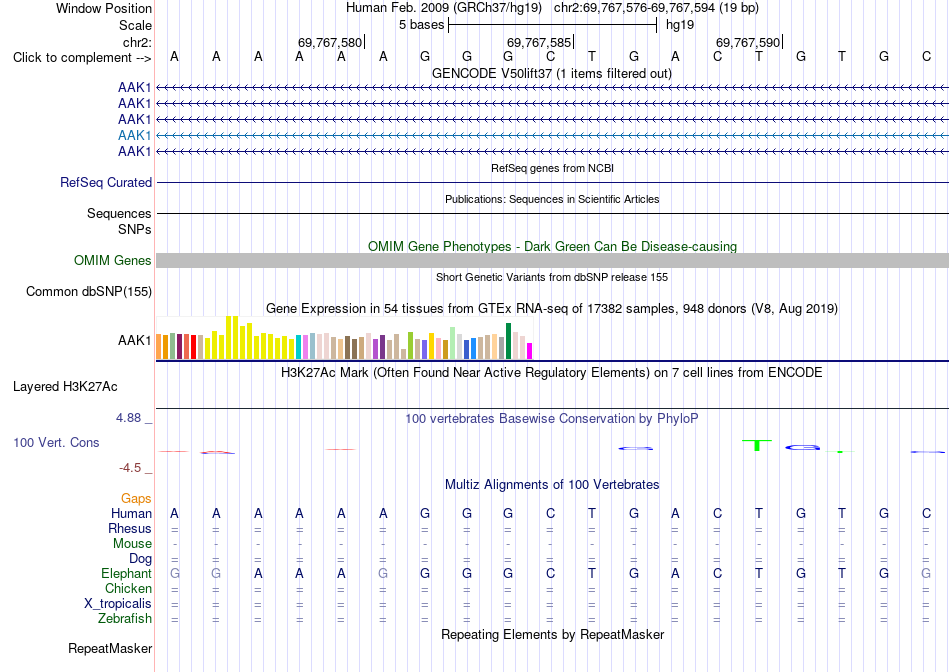Click the chr2:69,767,576-69,767,594 position text
The image size is (950, 672).
656,8
